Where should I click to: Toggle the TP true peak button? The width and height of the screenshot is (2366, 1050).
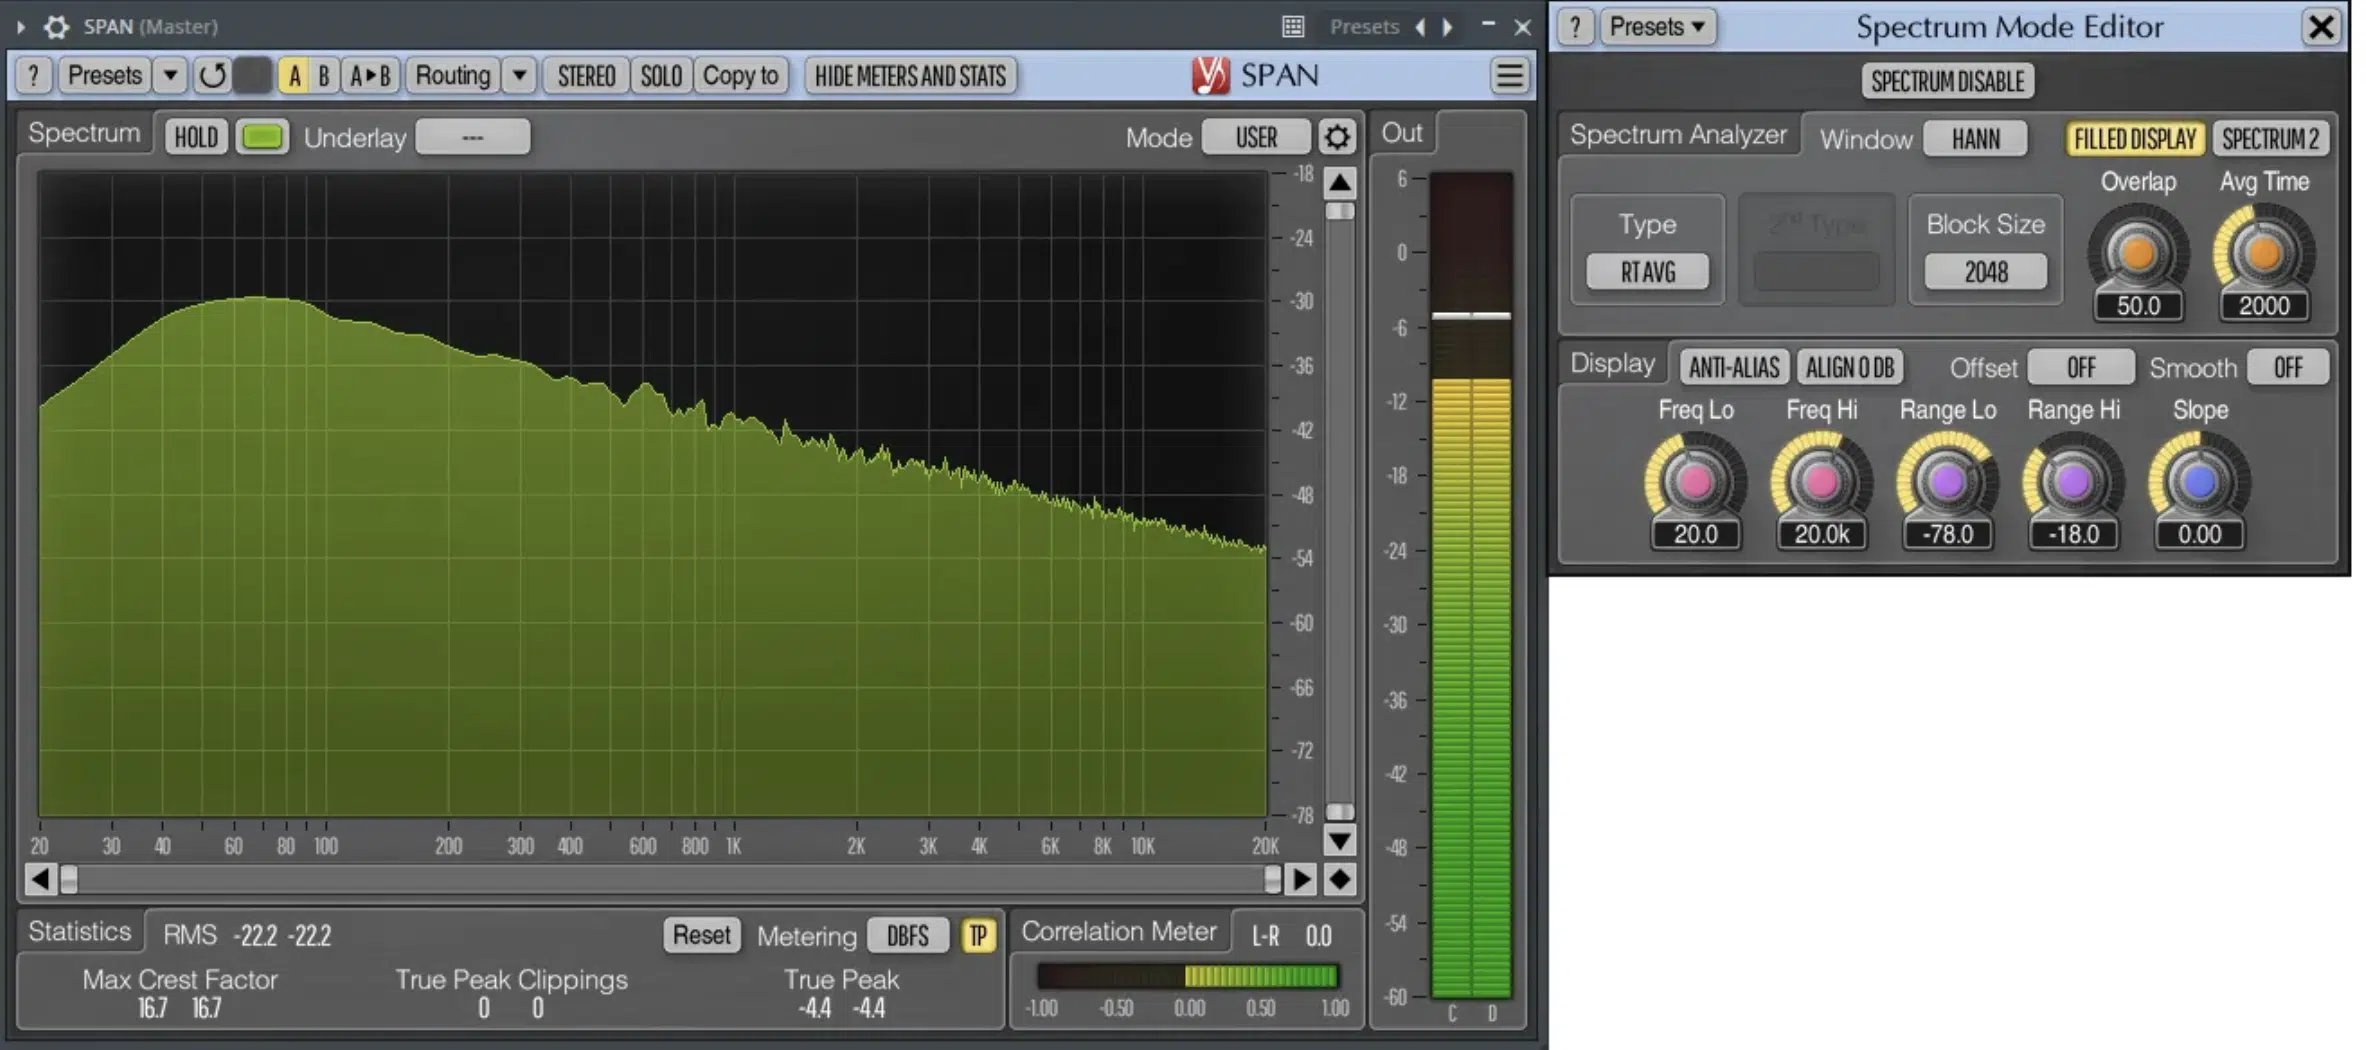pos(978,935)
